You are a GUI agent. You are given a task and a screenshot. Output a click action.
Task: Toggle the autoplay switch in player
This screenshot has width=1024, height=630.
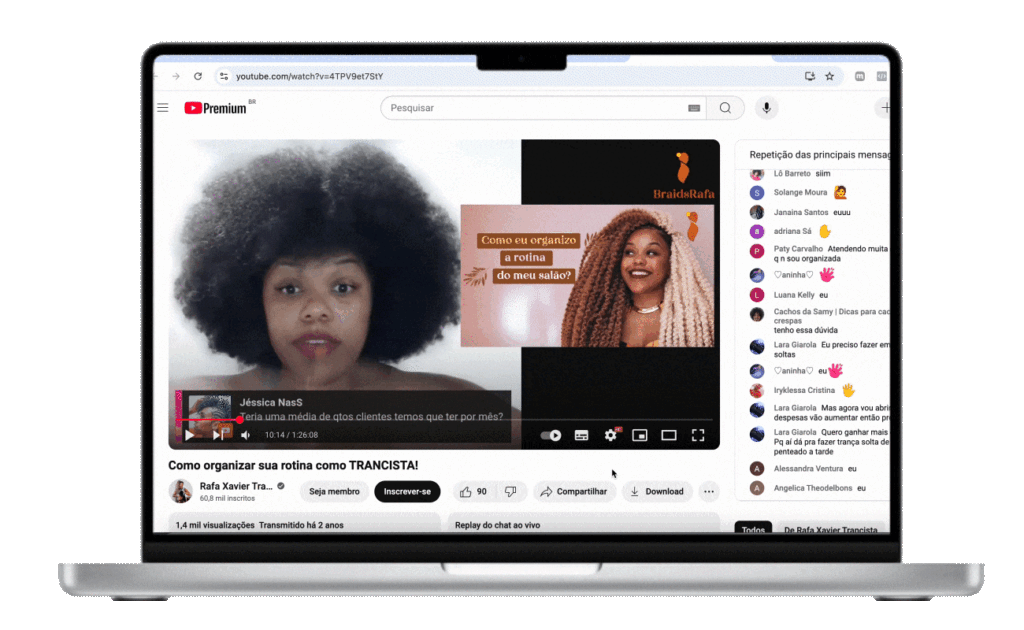(x=551, y=435)
